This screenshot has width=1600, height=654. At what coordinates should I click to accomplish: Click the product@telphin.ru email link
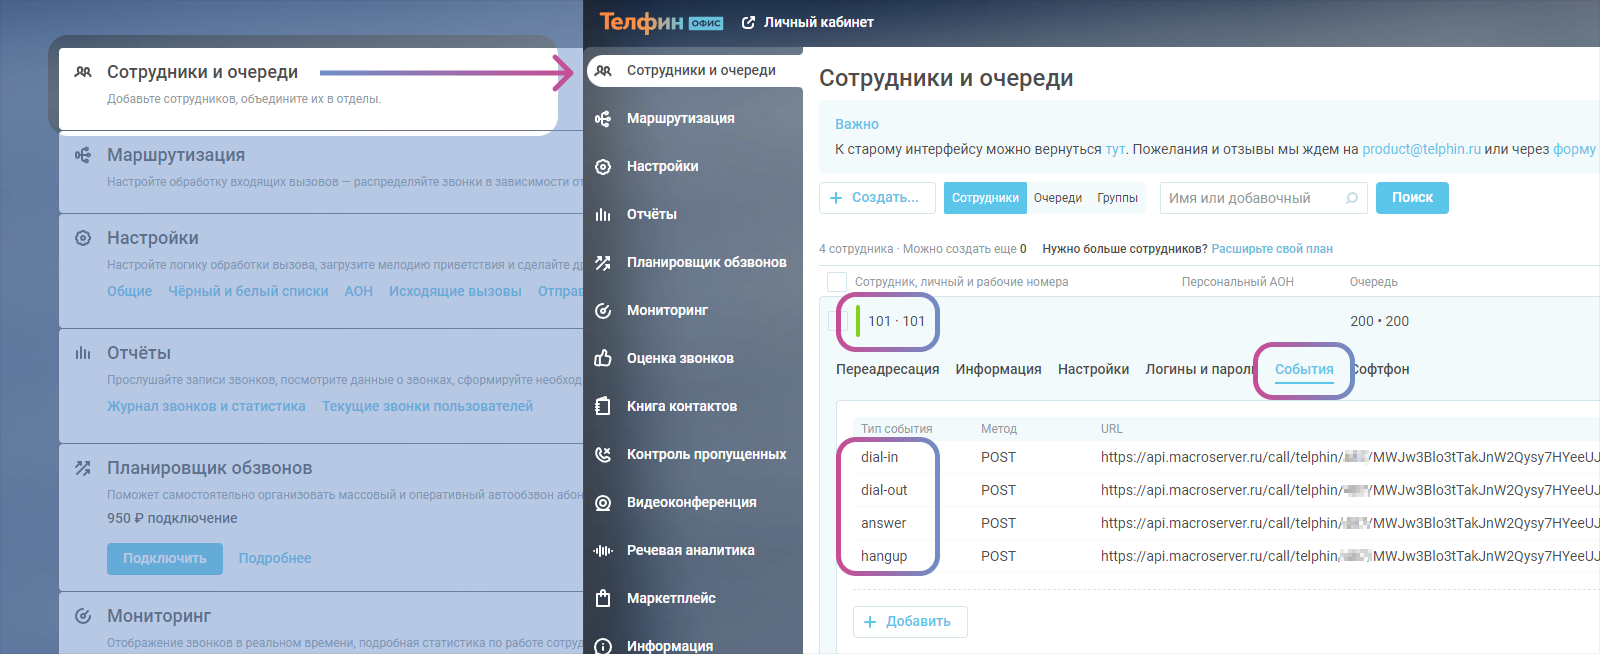(1421, 149)
